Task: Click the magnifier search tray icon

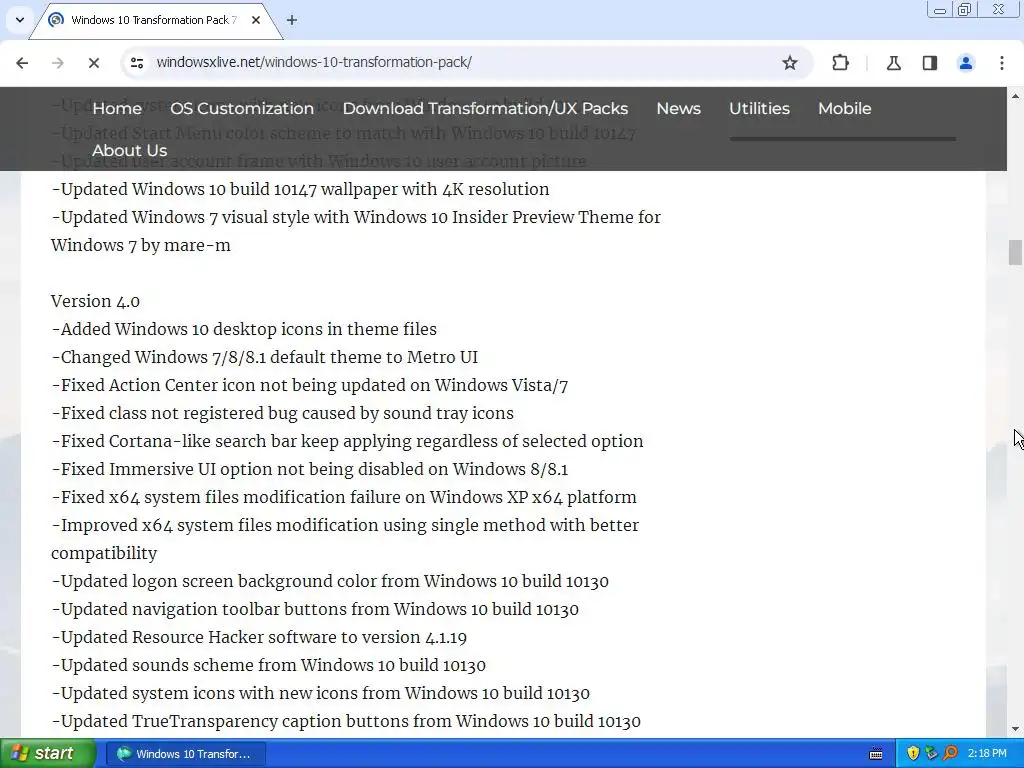Action: point(950,754)
